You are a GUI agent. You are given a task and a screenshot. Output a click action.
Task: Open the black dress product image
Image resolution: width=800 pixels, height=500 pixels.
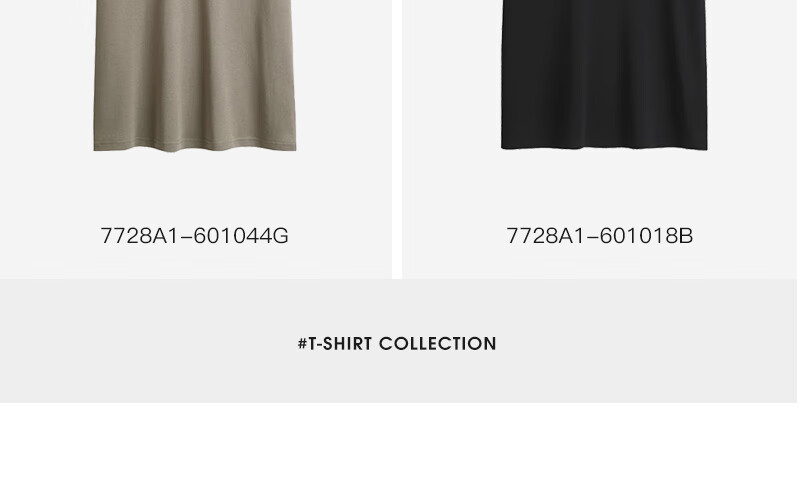tap(604, 74)
